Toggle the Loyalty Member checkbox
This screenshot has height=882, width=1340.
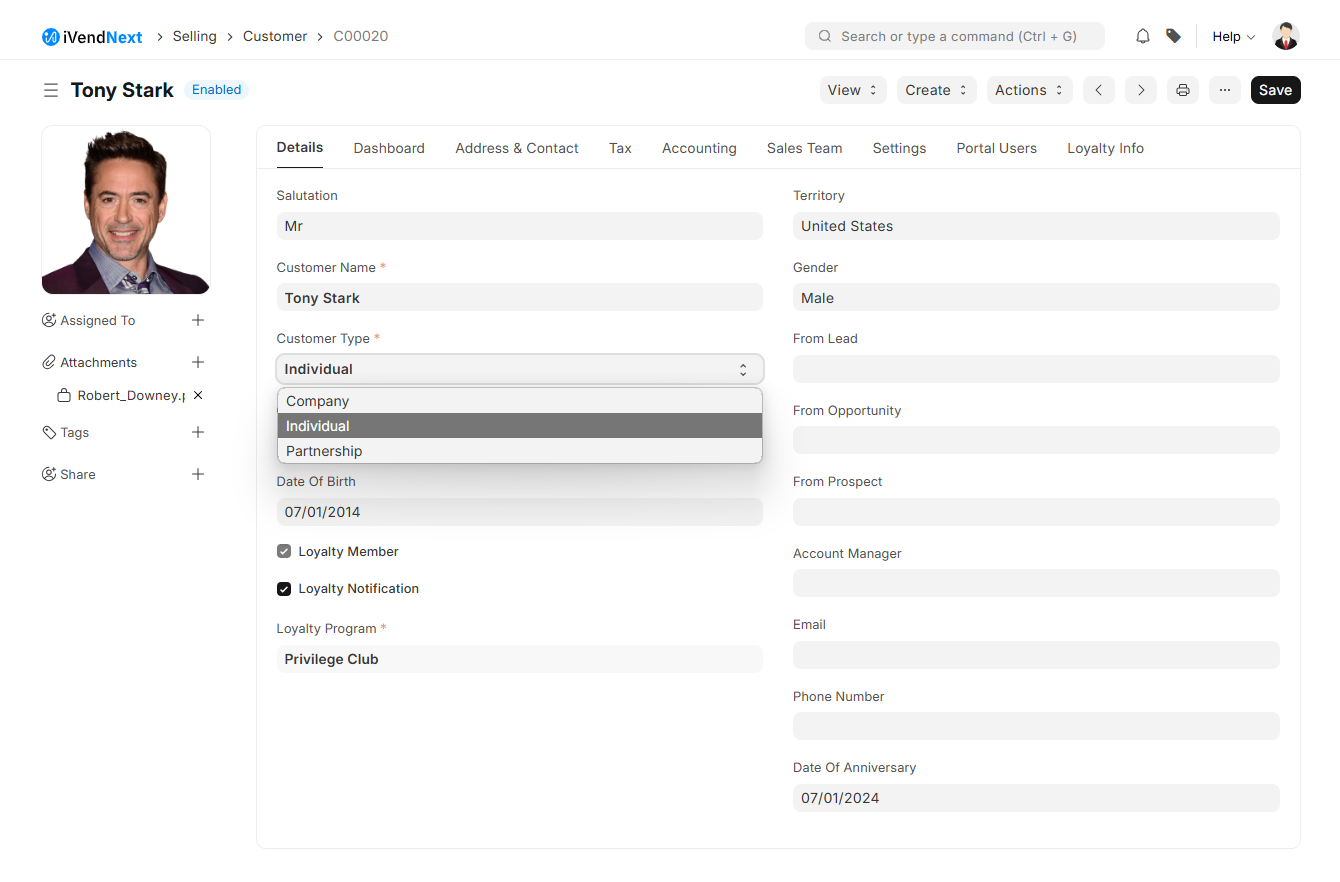pyautogui.click(x=284, y=552)
